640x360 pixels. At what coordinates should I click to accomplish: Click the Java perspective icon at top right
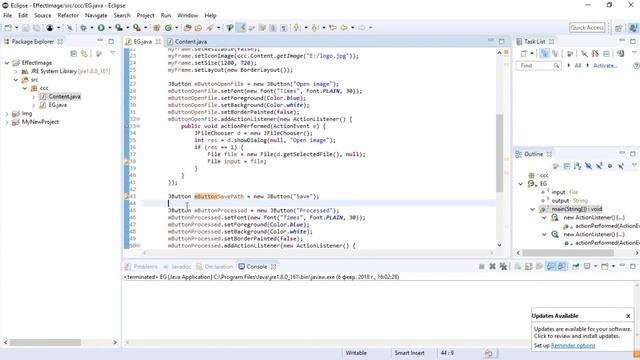click(x=633, y=28)
